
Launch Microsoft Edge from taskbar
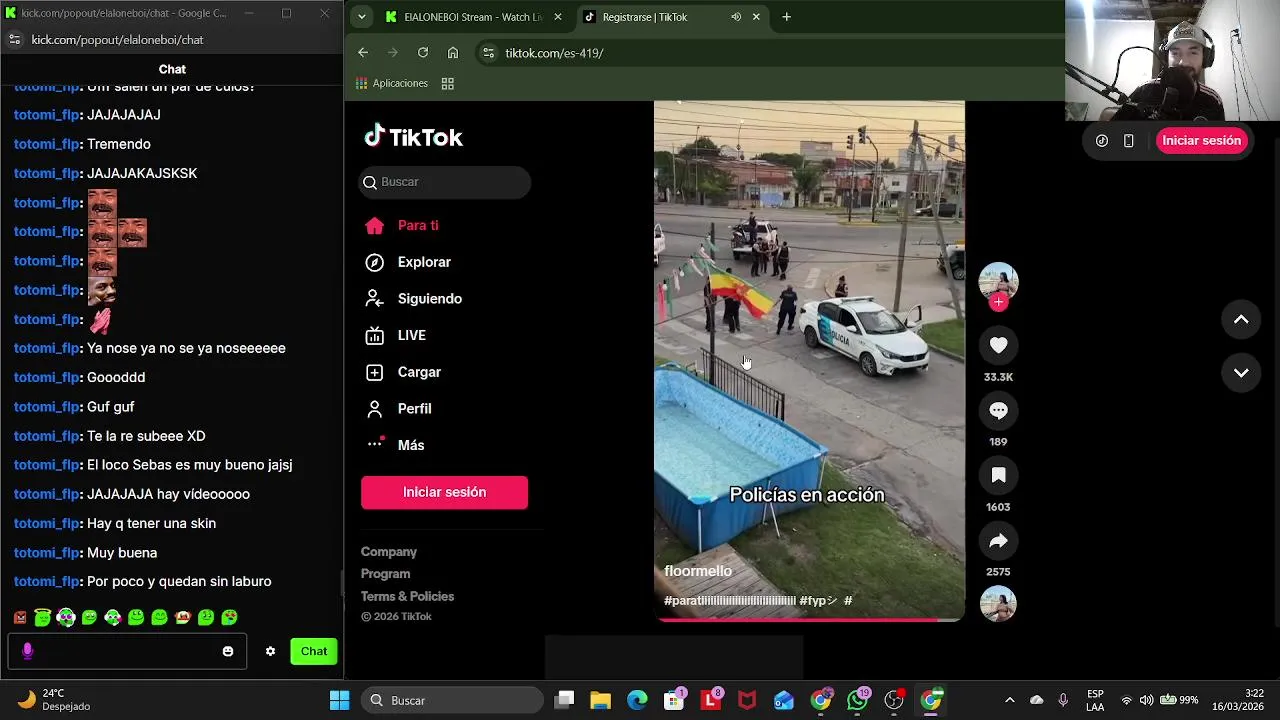click(x=637, y=700)
